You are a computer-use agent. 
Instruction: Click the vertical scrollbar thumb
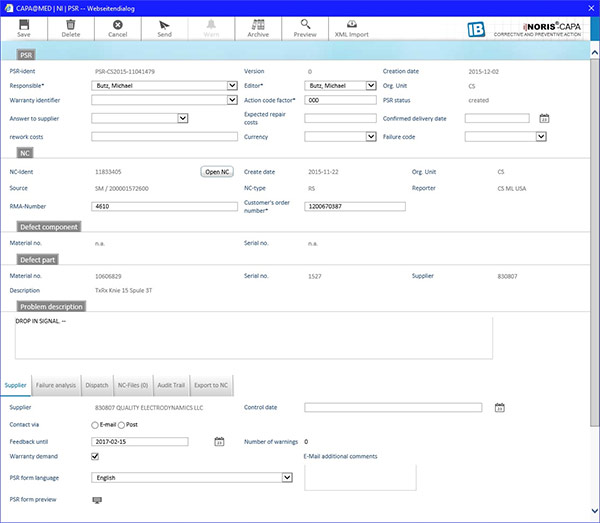[x=595, y=241]
